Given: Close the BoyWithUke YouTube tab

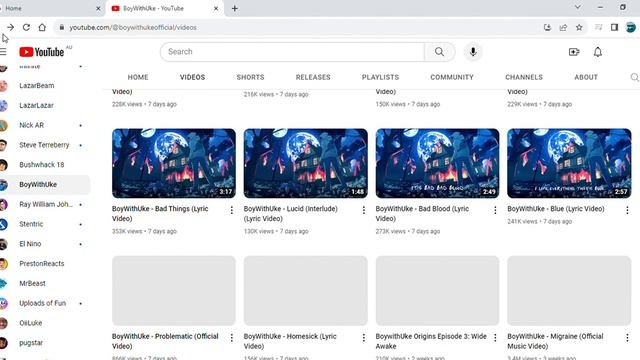Looking at the screenshot, I should click(216, 8).
